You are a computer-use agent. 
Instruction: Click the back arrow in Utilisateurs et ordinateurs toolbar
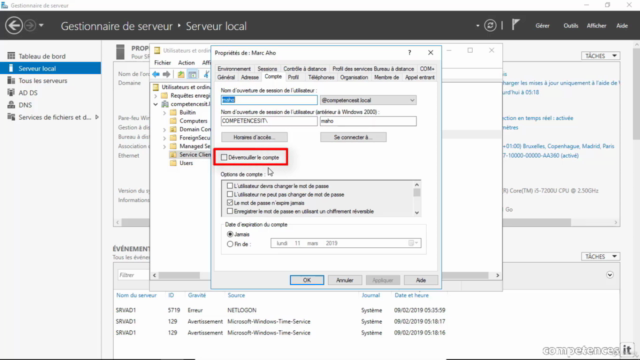tap(156, 74)
